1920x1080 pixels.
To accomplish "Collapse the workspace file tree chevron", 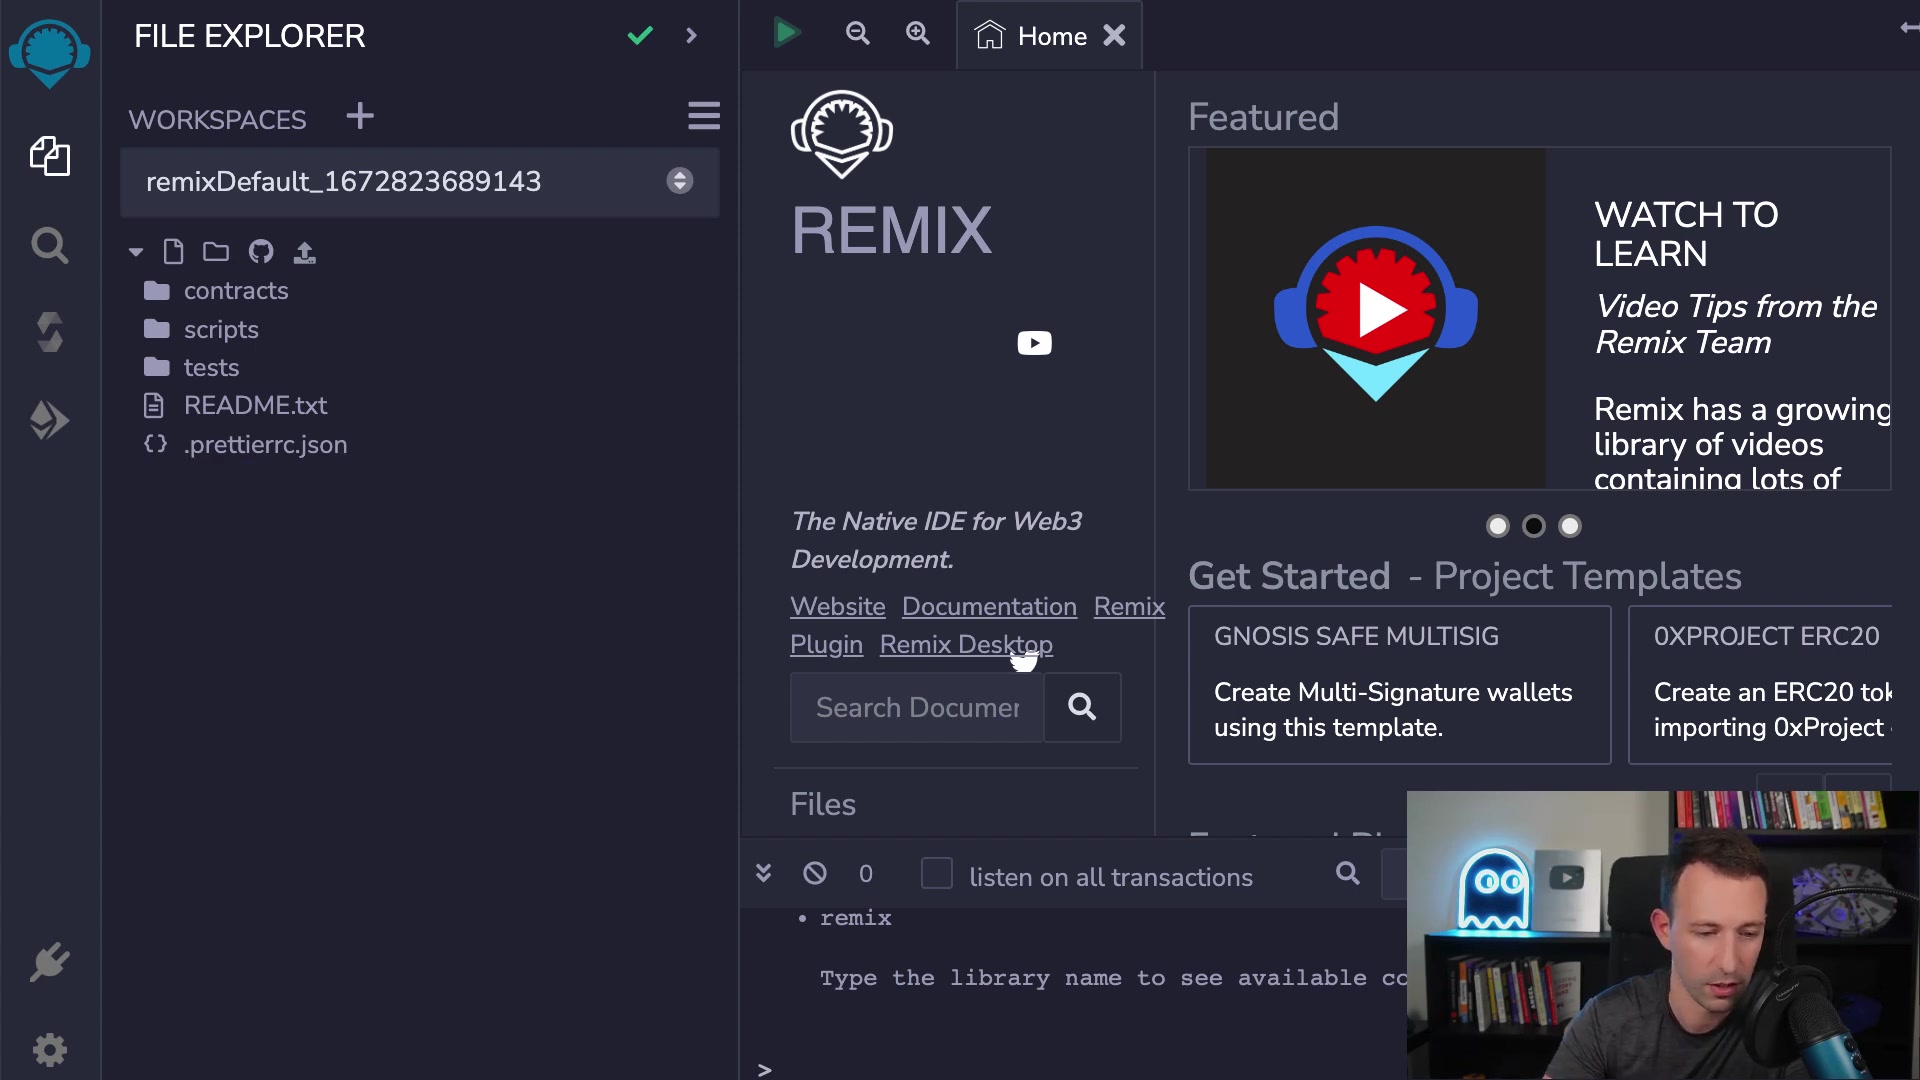I will (135, 251).
